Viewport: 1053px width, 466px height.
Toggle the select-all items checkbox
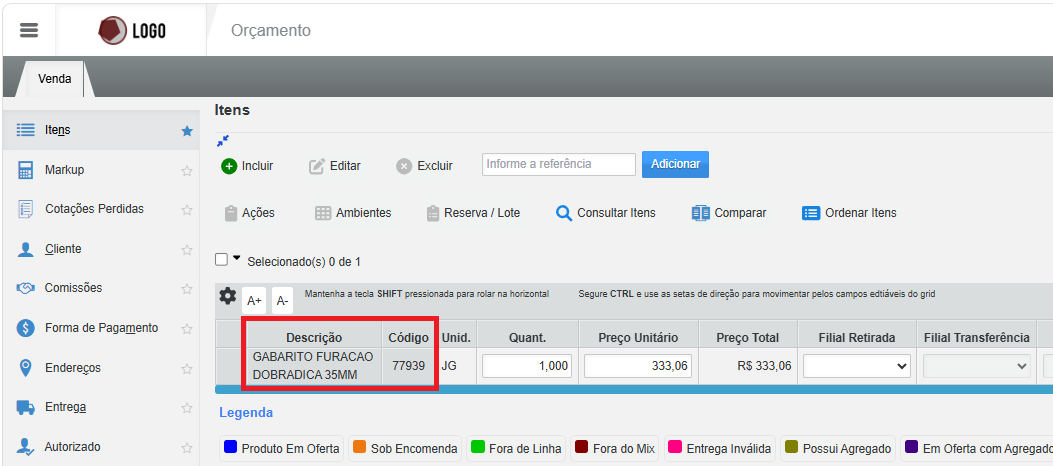coord(222,260)
